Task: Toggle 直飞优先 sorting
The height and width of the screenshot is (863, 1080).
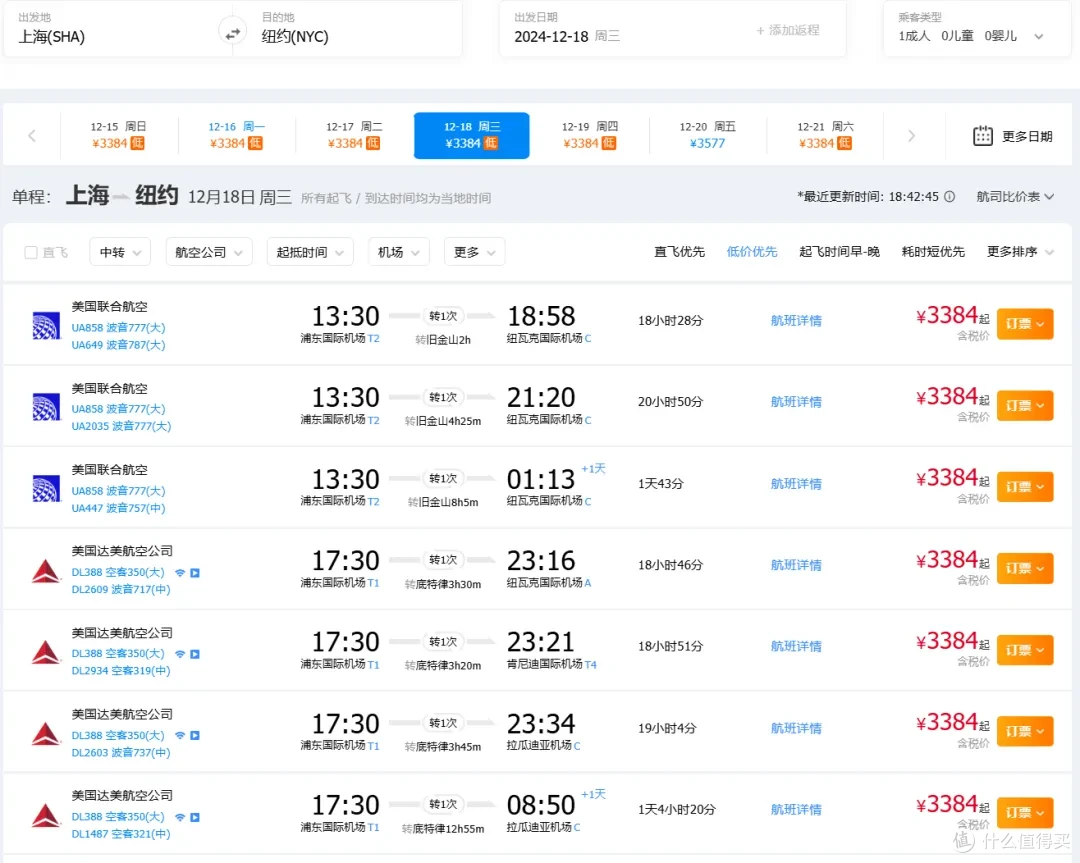Action: (x=679, y=252)
